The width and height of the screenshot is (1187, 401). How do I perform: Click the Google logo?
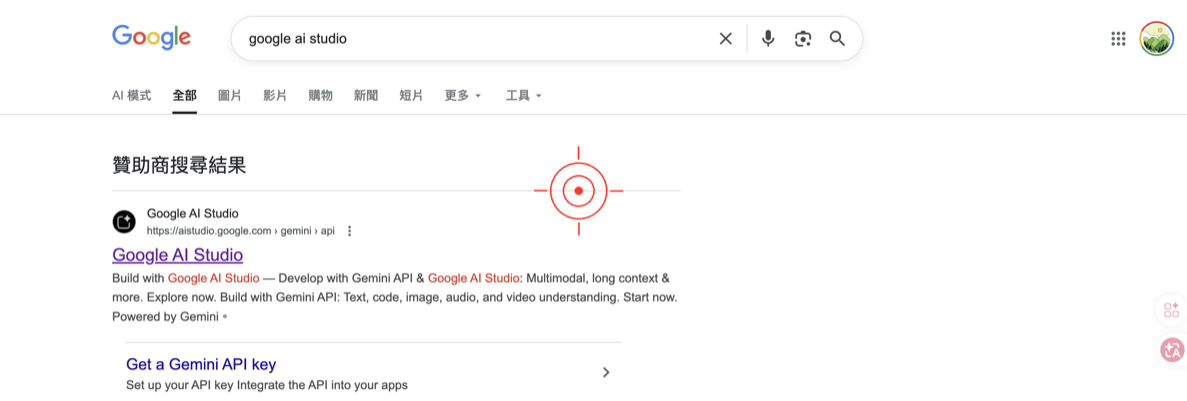151,37
